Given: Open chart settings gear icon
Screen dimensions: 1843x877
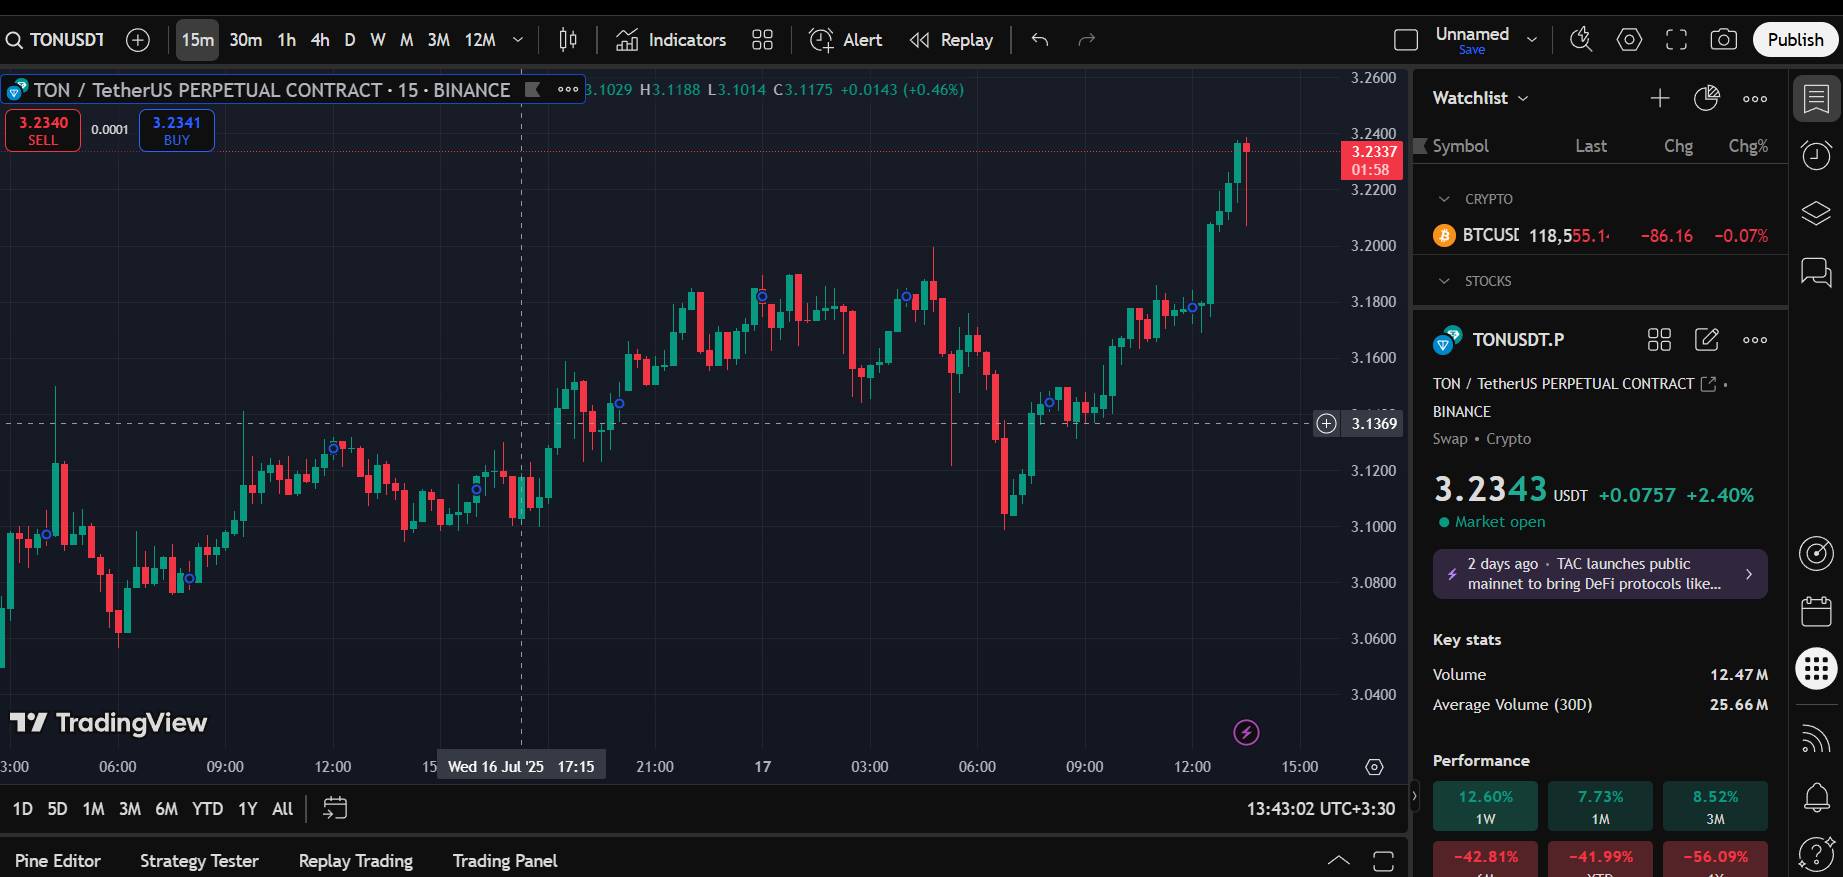Looking at the screenshot, I should pos(1629,40).
